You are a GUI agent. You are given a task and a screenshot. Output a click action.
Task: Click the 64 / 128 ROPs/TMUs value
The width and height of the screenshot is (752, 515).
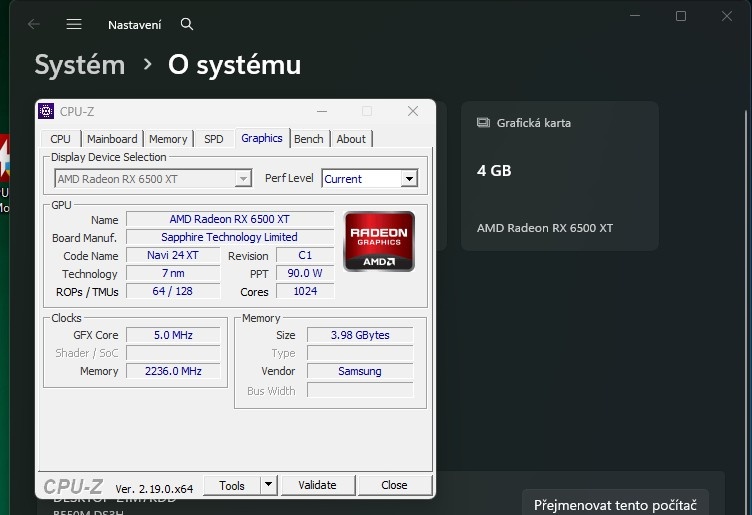173,291
